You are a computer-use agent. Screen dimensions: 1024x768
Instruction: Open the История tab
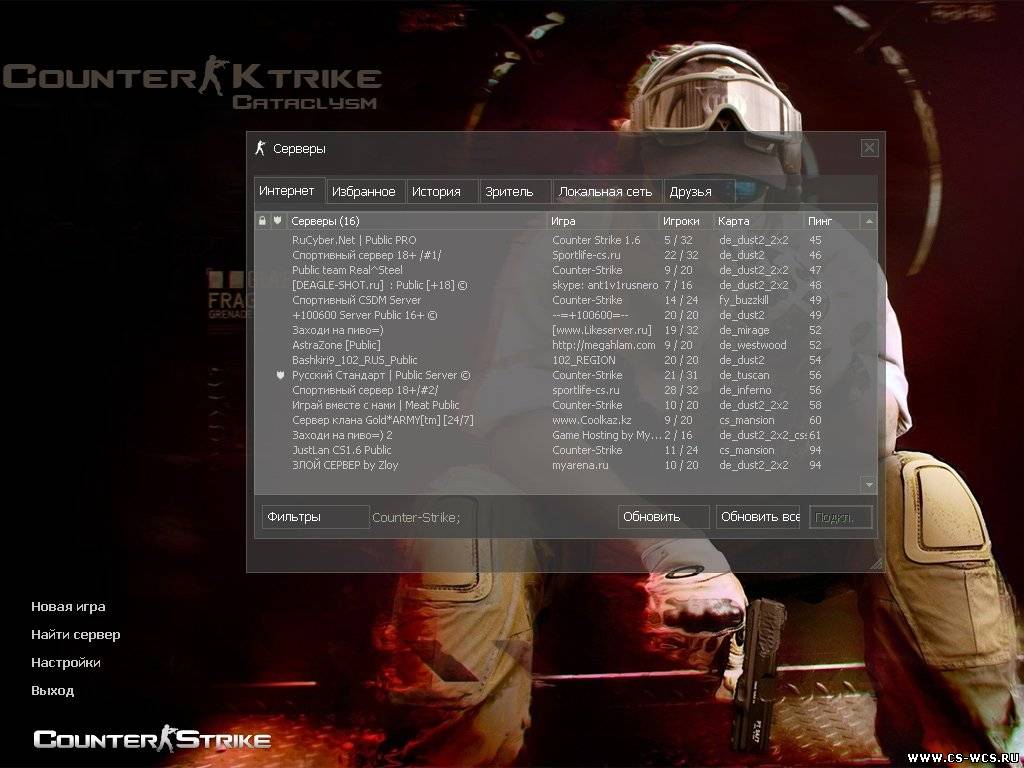(441, 192)
